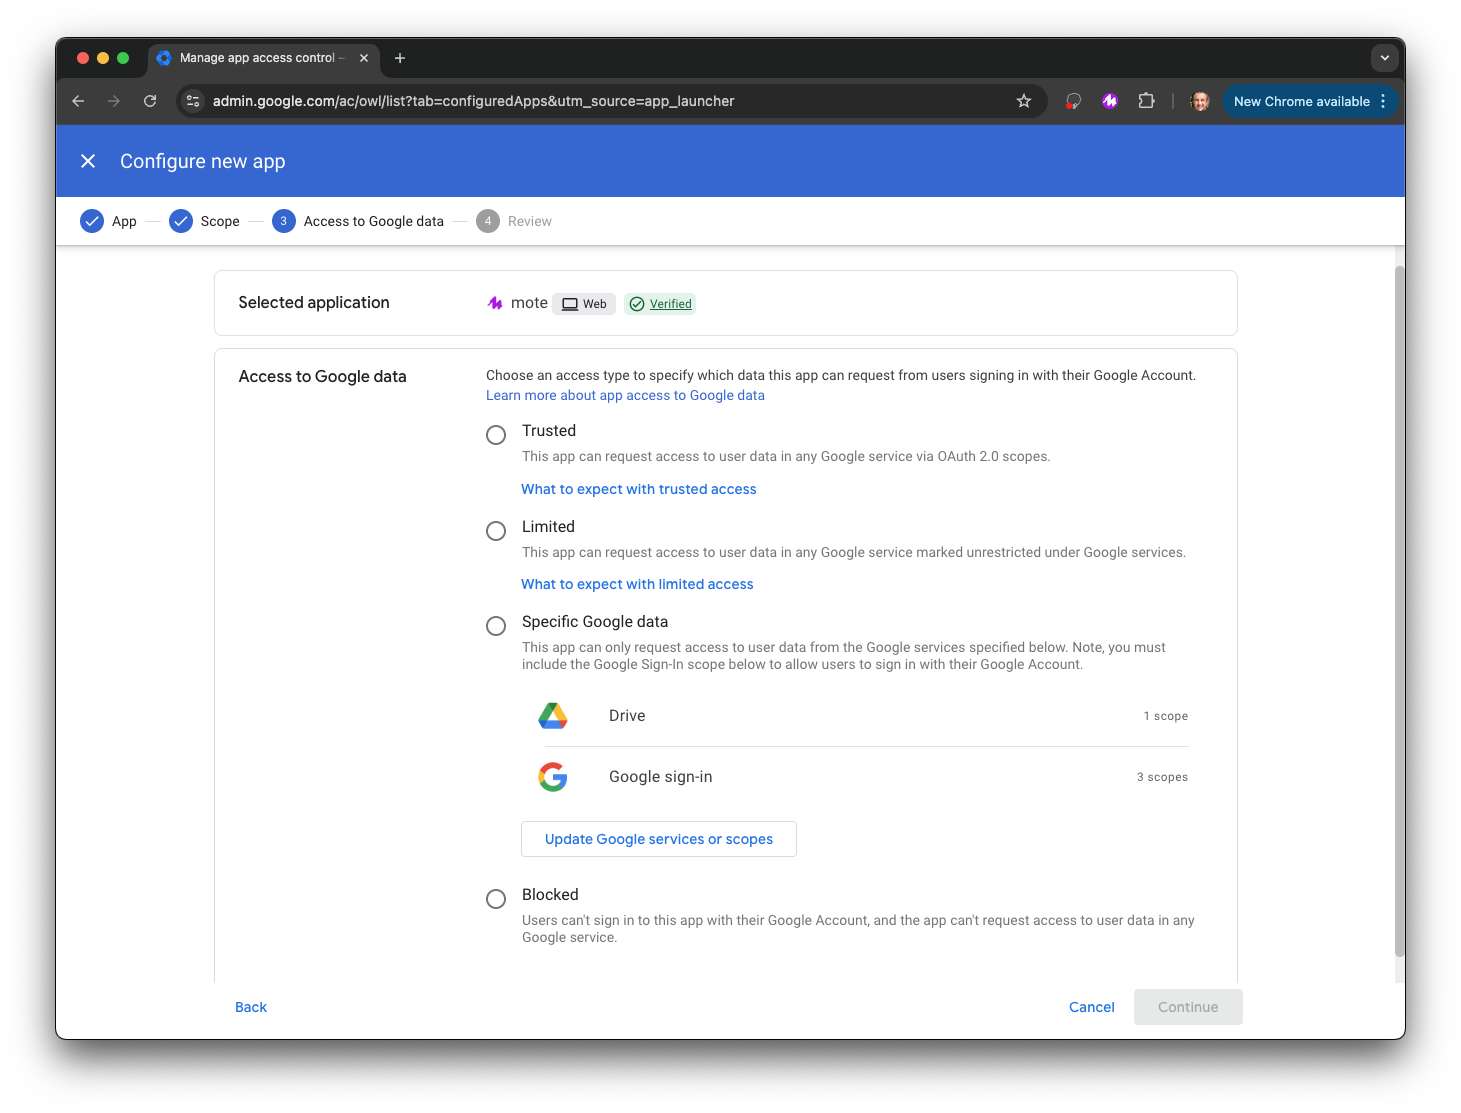Go to the App step checkmark
The height and width of the screenshot is (1113, 1461).
pos(92,221)
